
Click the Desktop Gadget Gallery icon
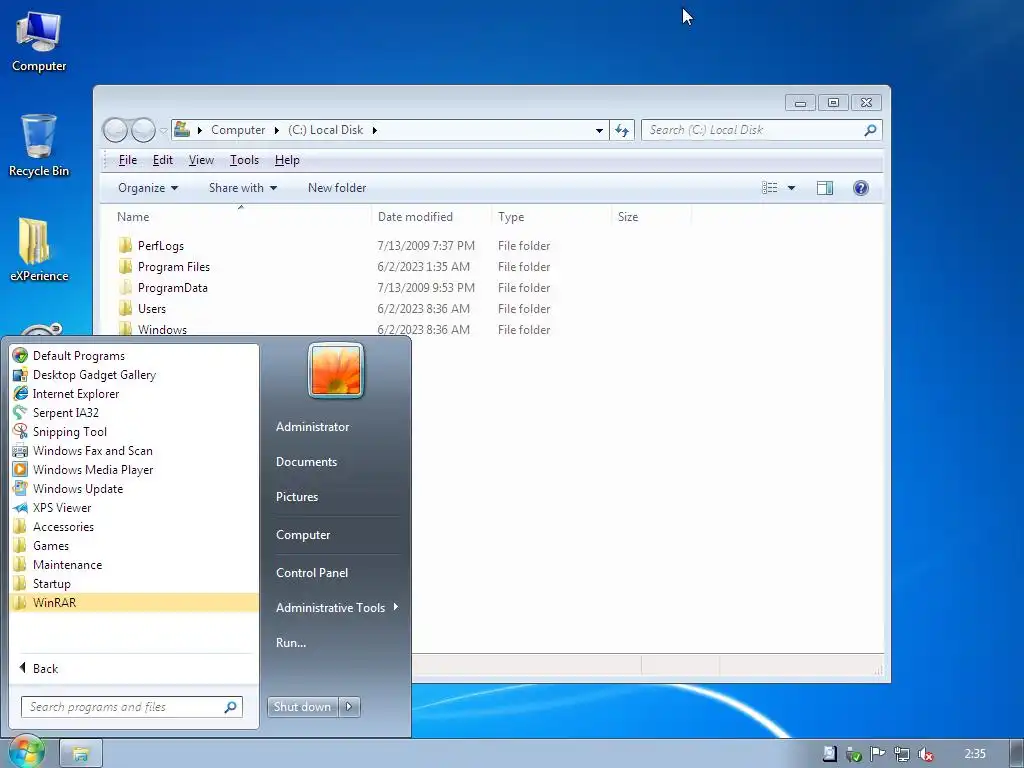20,375
